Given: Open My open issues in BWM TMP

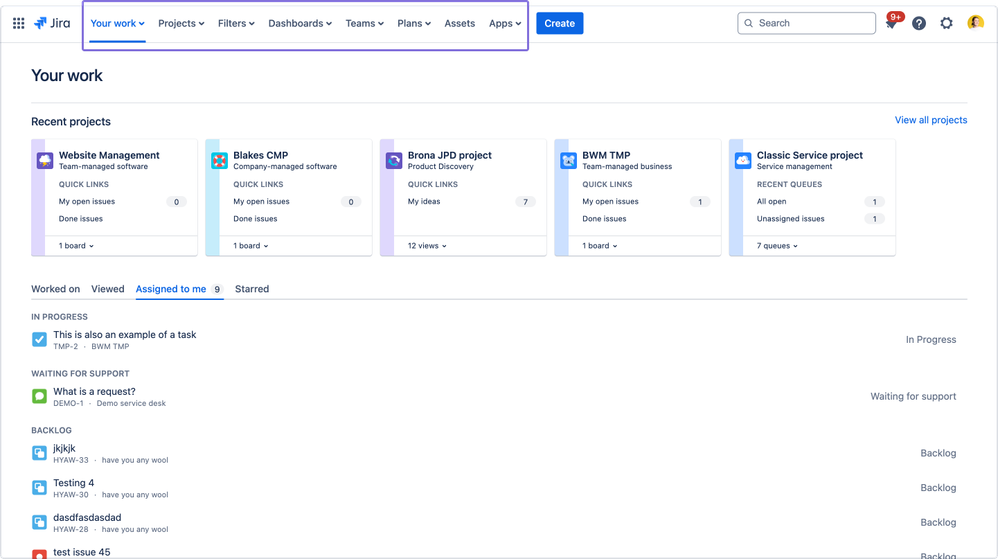Looking at the screenshot, I should pos(610,201).
